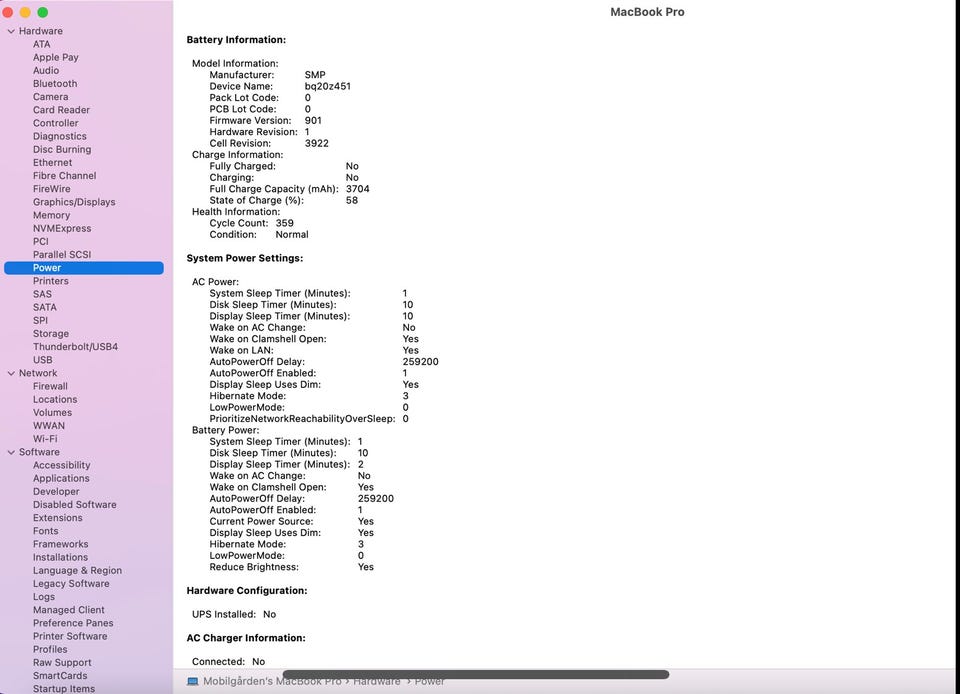Select Preference Panes entry
This screenshot has height=694, width=960.
[73, 623]
